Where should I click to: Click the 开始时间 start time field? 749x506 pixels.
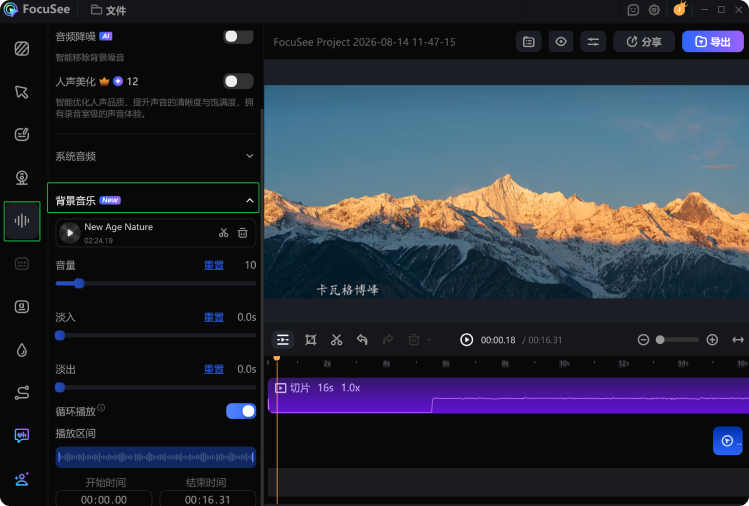(x=104, y=499)
